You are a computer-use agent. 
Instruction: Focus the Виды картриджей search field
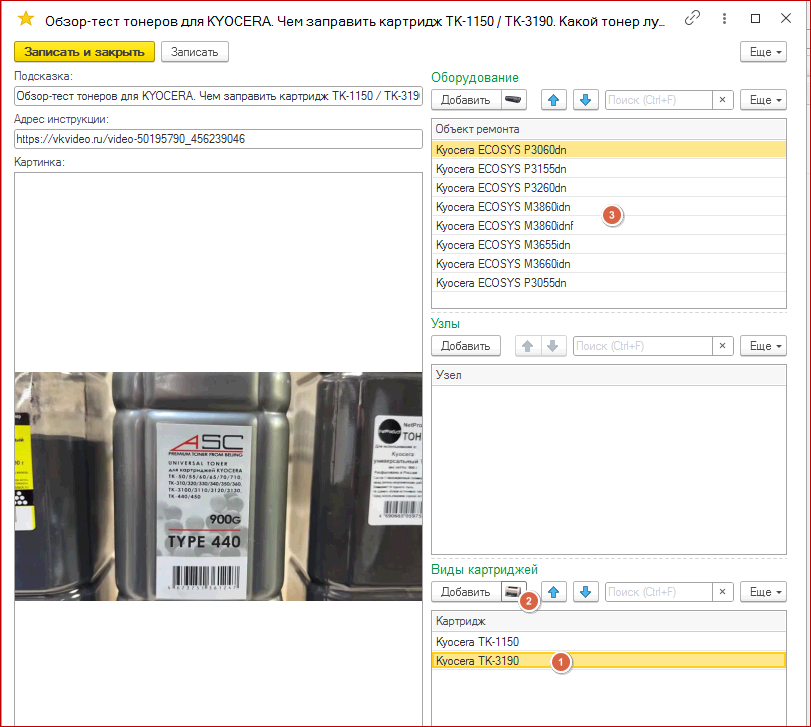(x=658, y=592)
